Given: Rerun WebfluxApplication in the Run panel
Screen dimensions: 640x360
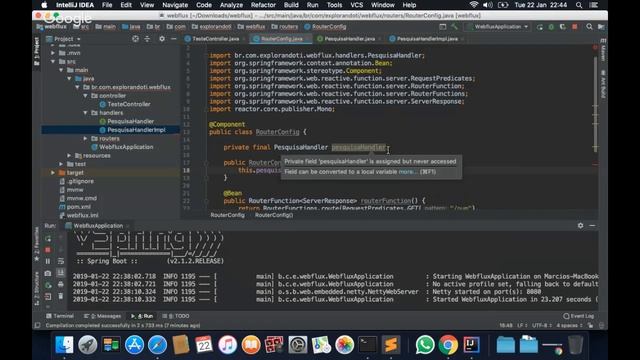Looking at the screenshot, I should click(x=48, y=239).
